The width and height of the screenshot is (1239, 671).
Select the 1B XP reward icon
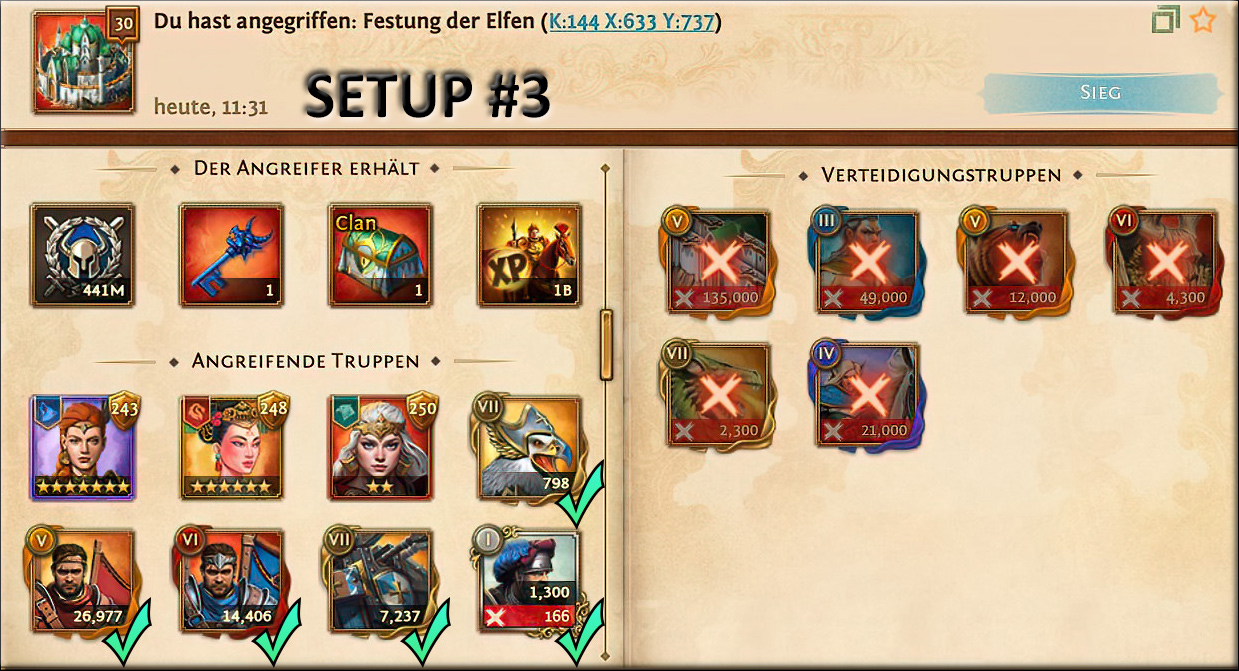tap(529, 255)
